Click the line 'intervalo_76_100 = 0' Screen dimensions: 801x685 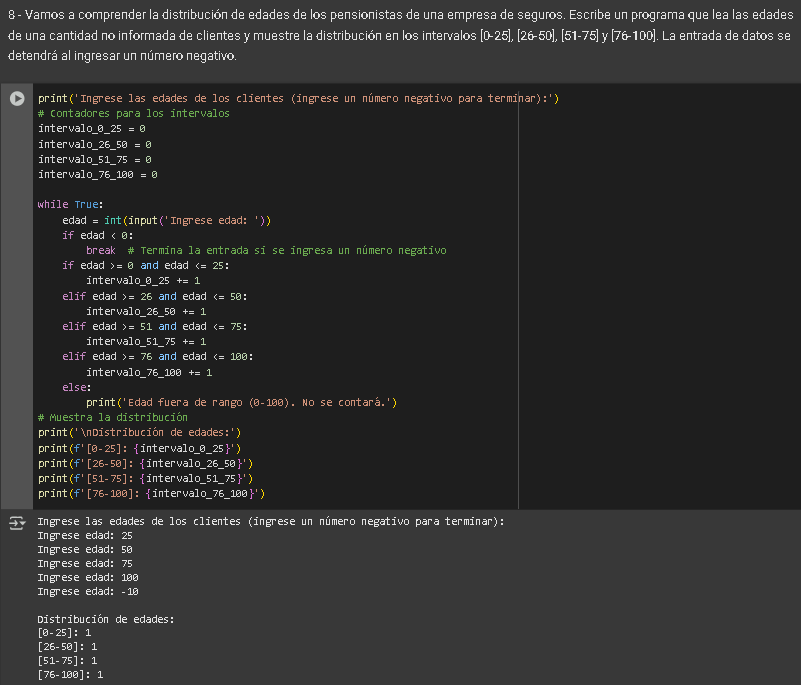pos(98,175)
